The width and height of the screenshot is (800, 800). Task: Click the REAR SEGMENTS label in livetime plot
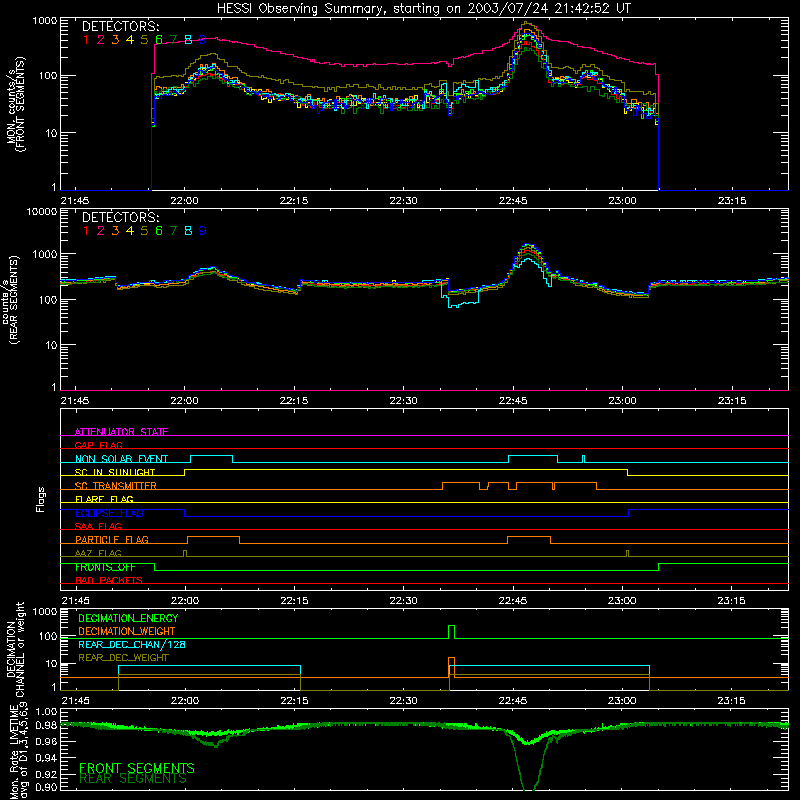pyautogui.click(x=133, y=779)
